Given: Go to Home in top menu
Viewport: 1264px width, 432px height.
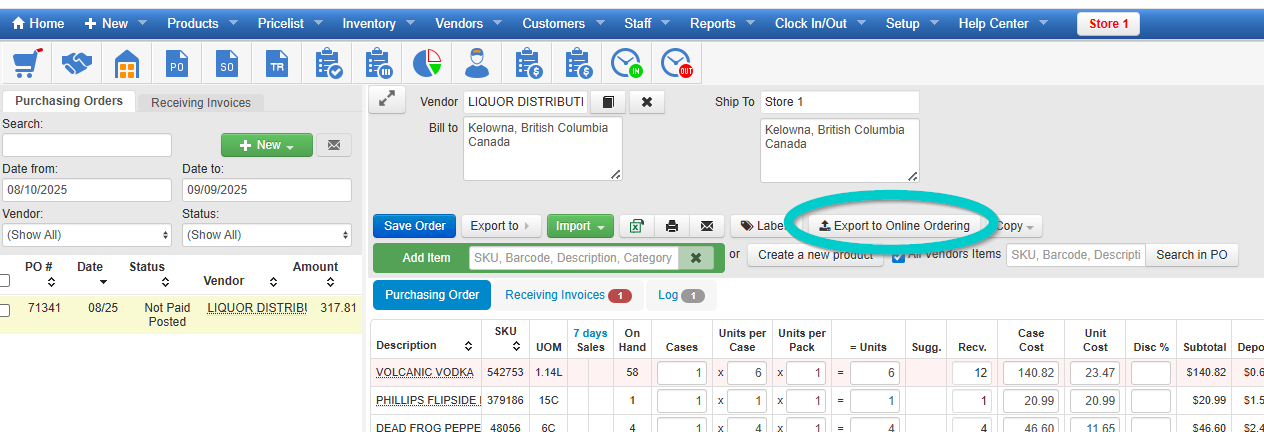Looking at the screenshot, I should [x=38, y=23].
